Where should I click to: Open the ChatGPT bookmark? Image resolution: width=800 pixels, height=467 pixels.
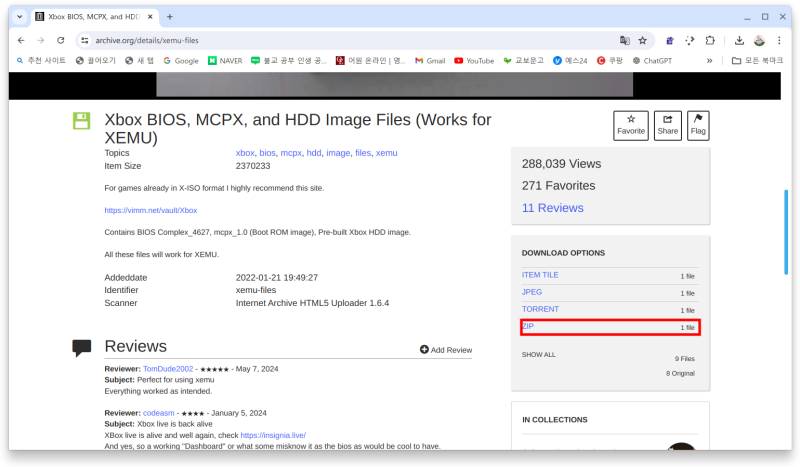[652, 61]
